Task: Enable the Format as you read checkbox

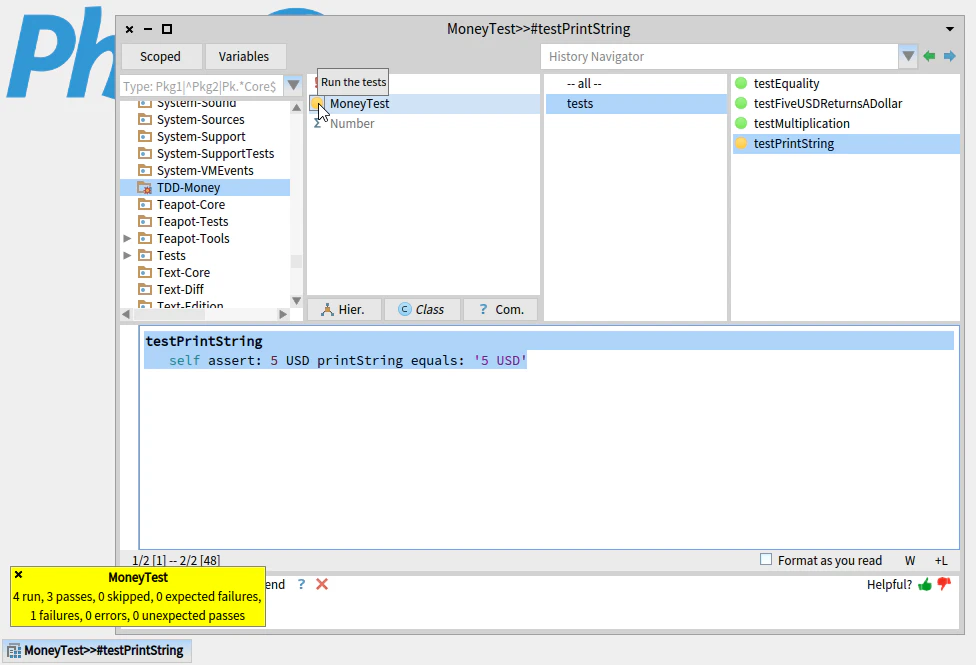Action: (766, 559)
